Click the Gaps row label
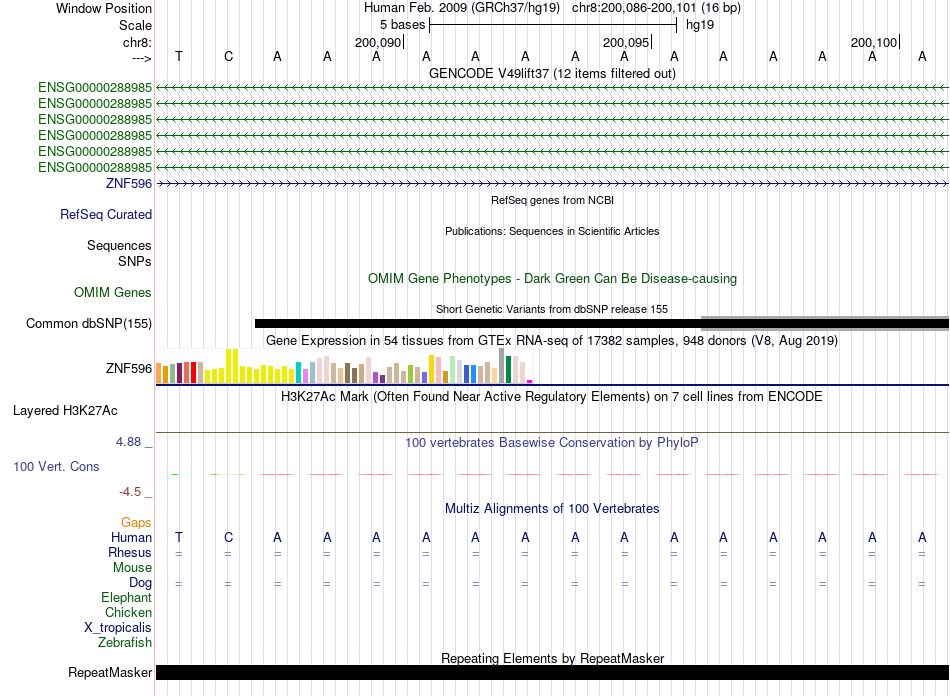 [x=136, y=522]
